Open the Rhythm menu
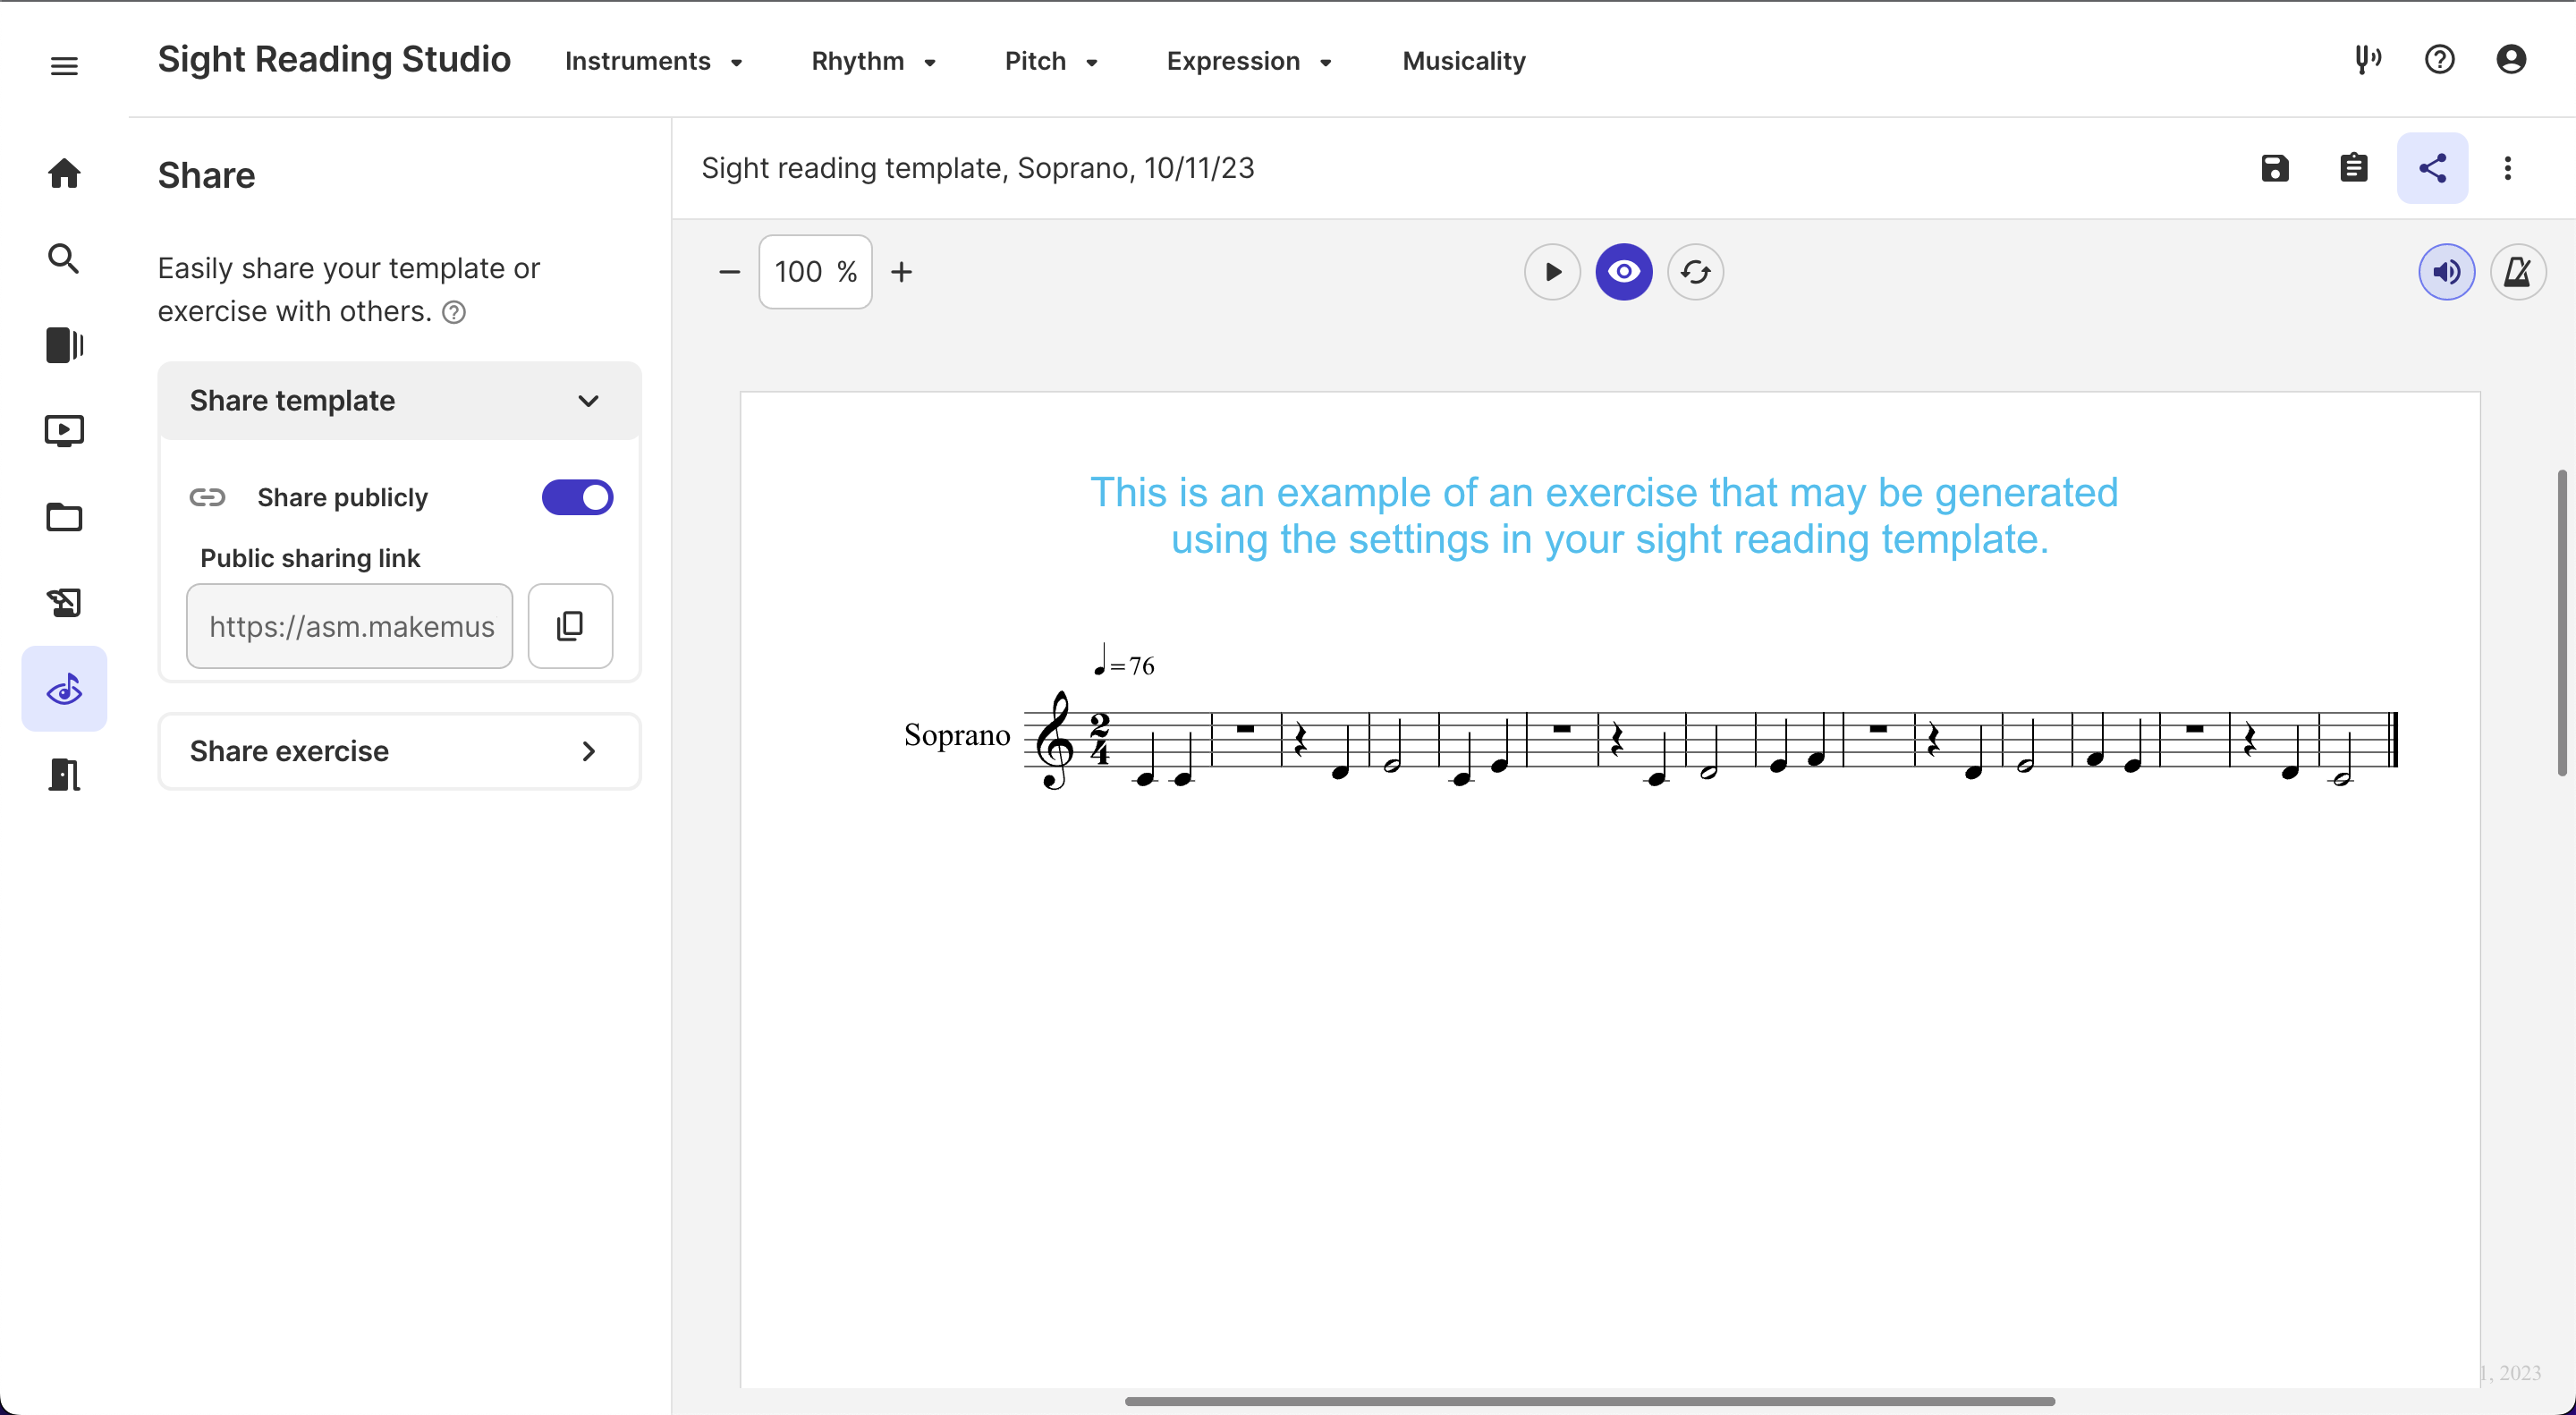 coord(873,61)
